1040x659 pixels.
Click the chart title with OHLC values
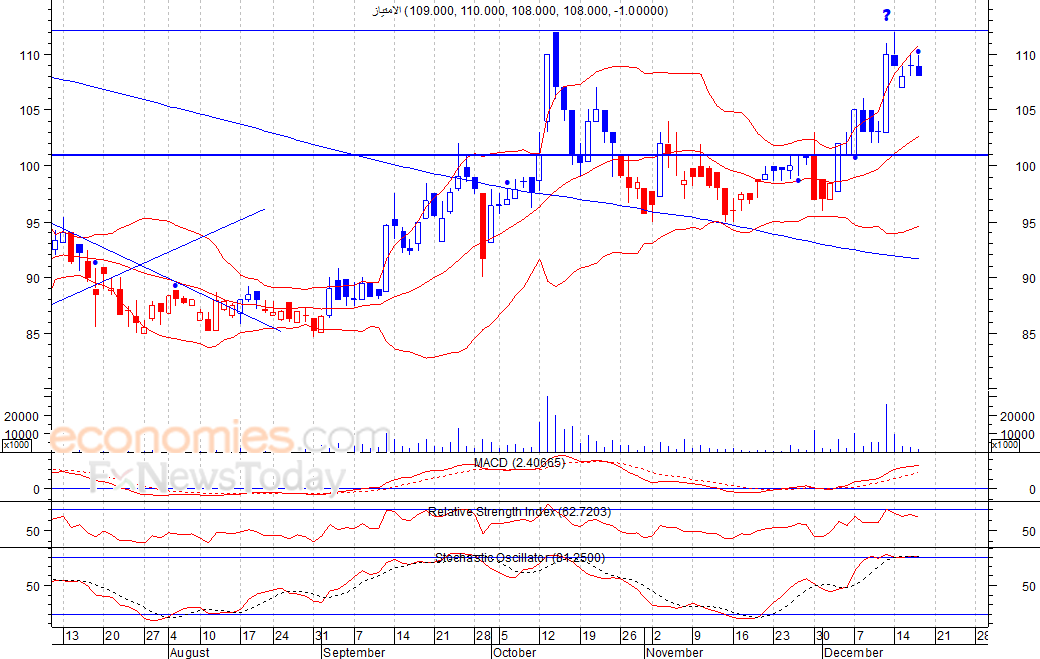coord(520,11)
